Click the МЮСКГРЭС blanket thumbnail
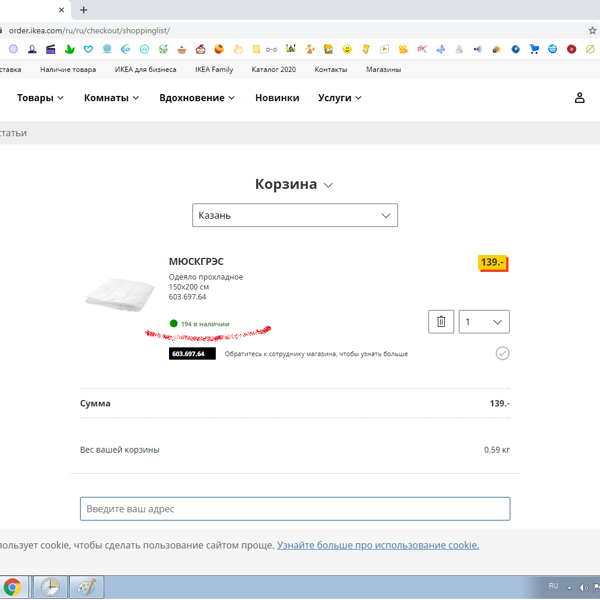Image resolution: width=600 pixels, height=600 pixels. coord(120,295)
